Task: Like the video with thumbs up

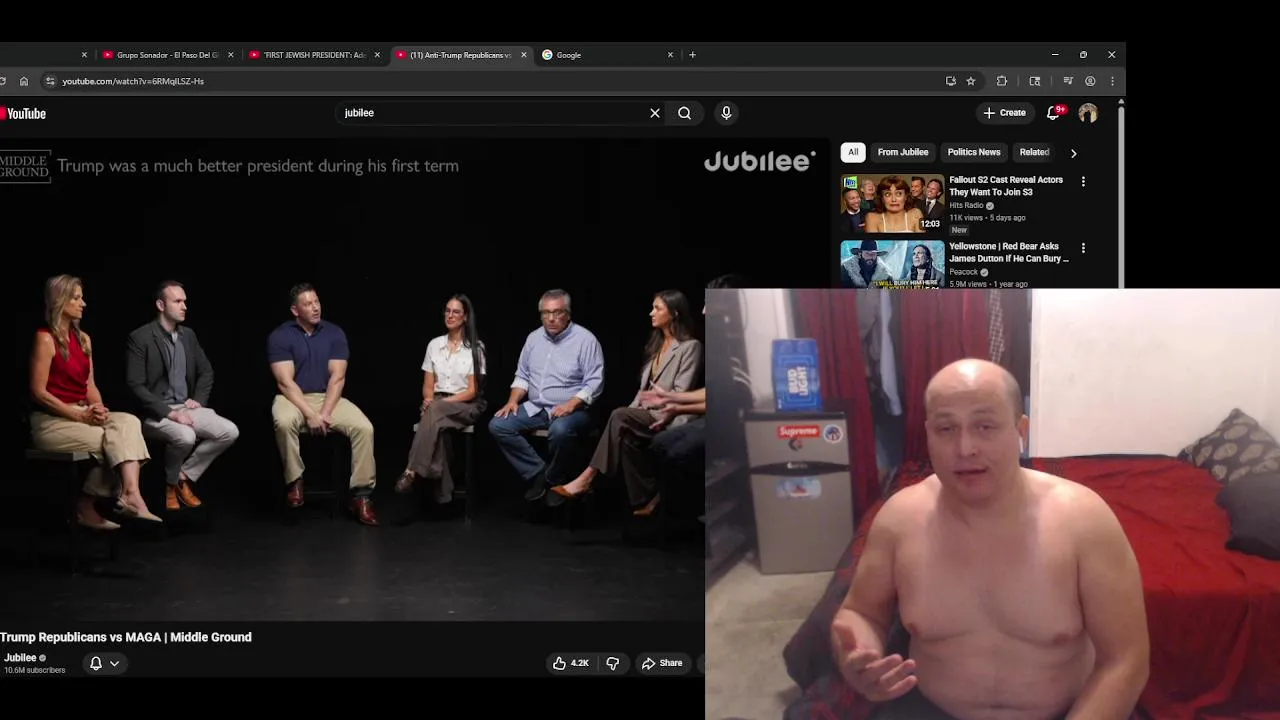Action: pos(570,663)
